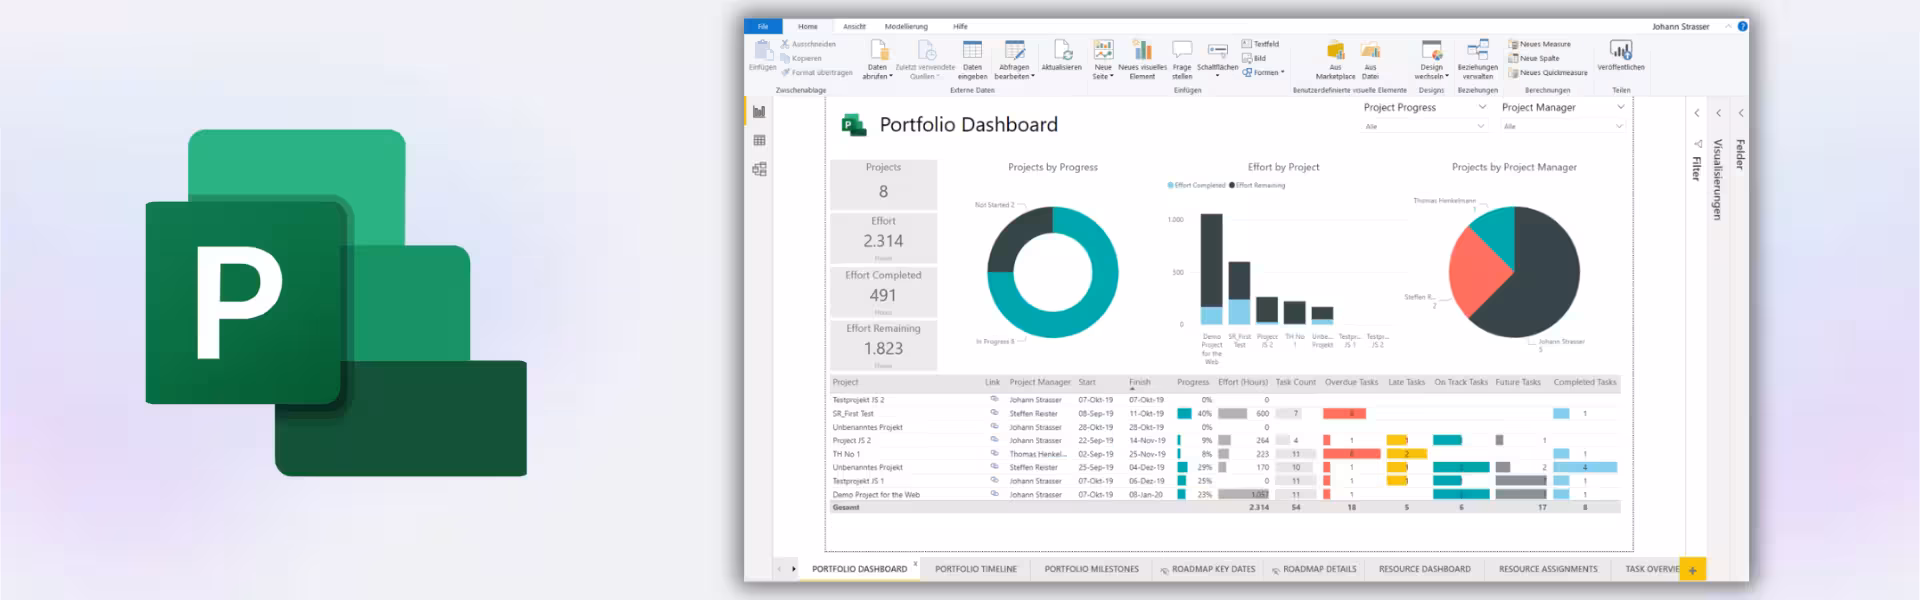Click the Aktualisieren refresh icon
The height and width of the screenshot is (600, 1920).
pyautogui.click(x=1062, y=50)
